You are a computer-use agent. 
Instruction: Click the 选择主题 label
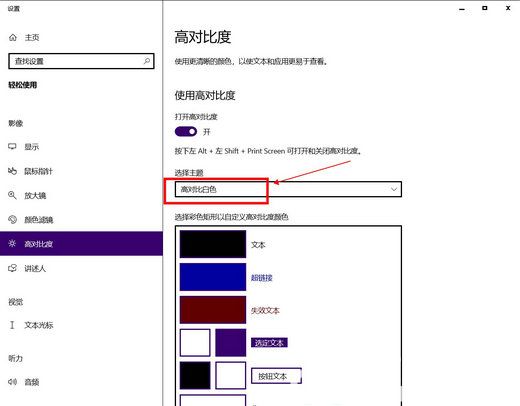click(189, 173)
